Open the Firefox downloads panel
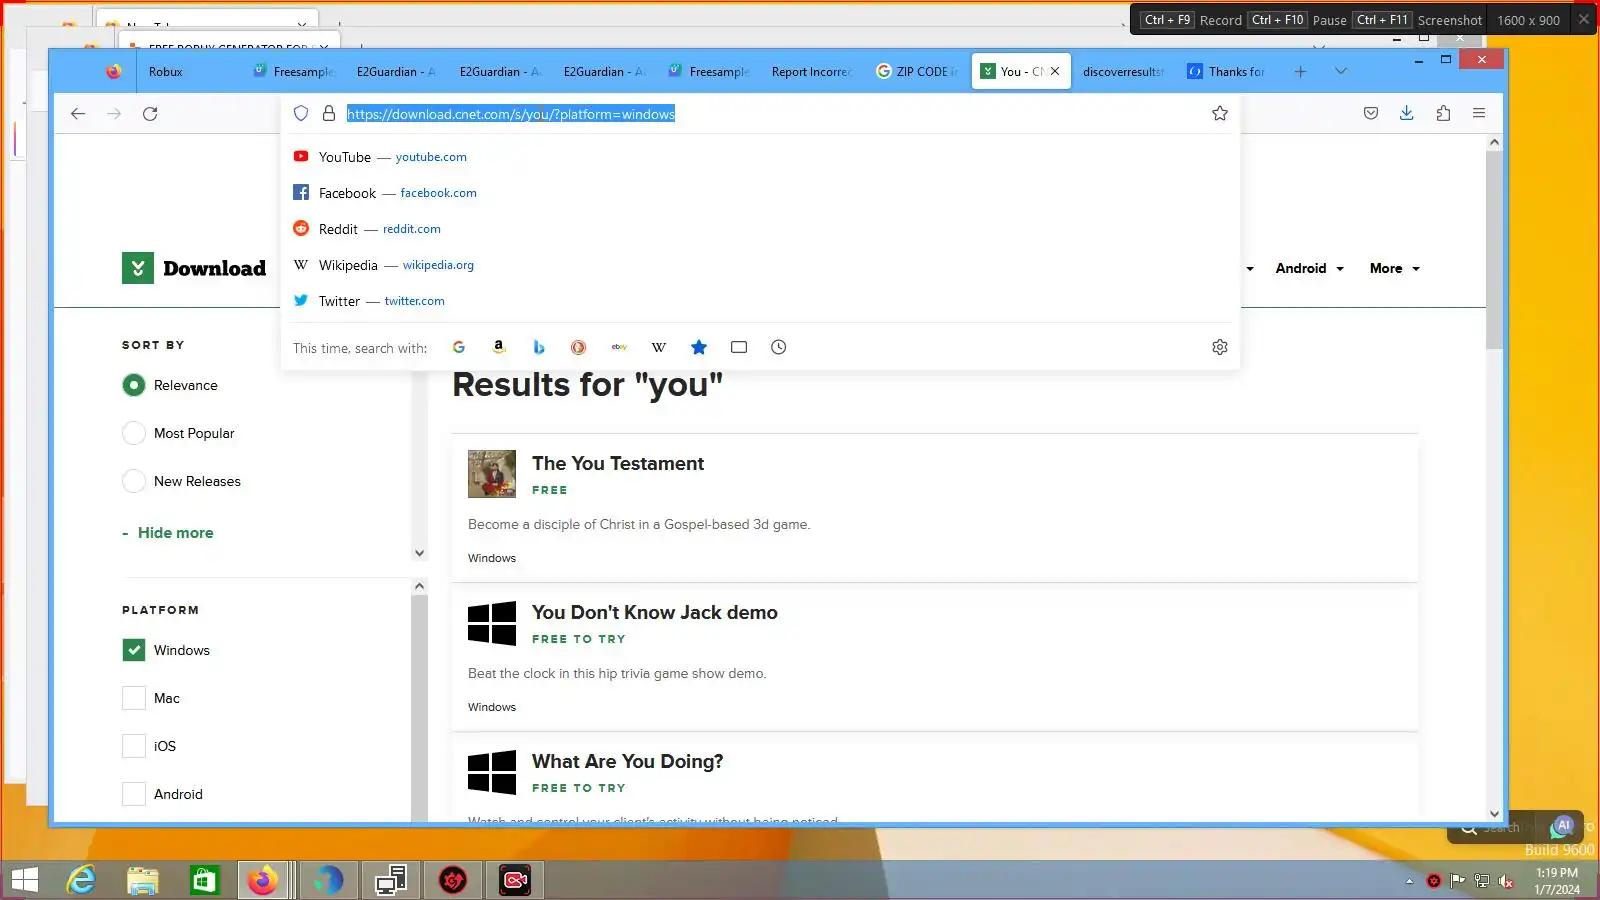 (1407, 114)
